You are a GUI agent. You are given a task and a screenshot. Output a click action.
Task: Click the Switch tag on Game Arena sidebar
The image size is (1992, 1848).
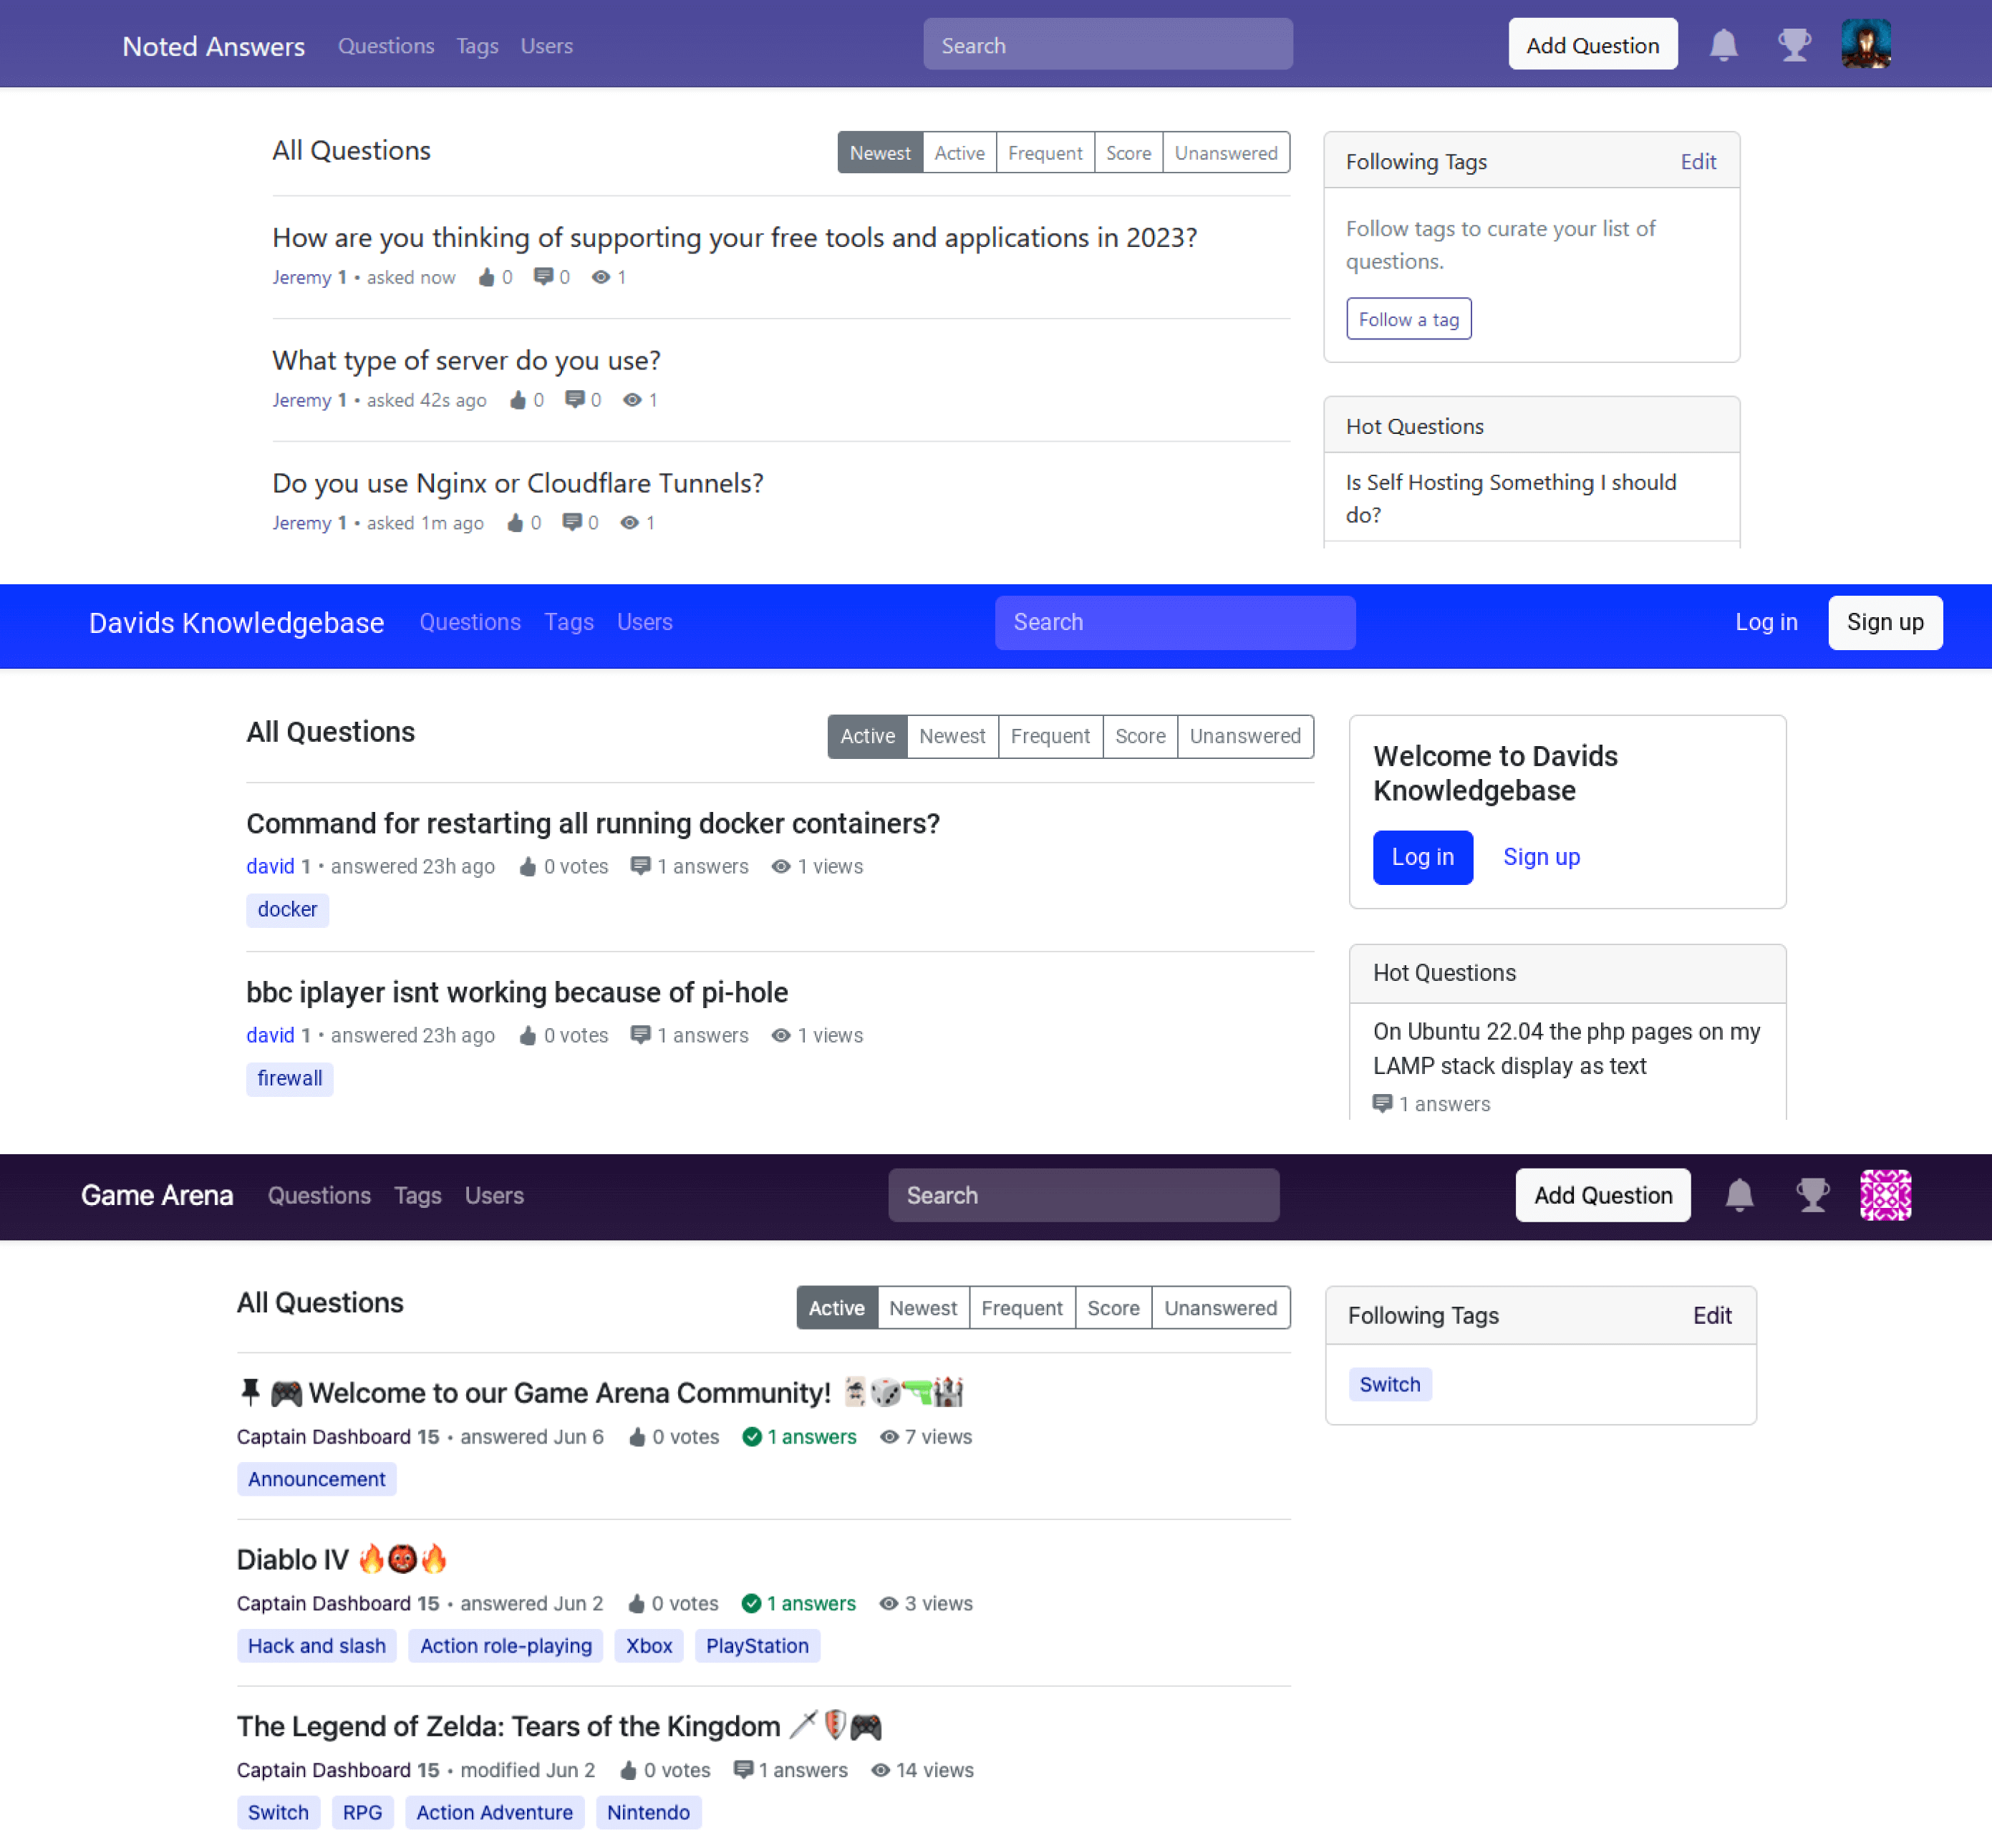[1389, 1384]
